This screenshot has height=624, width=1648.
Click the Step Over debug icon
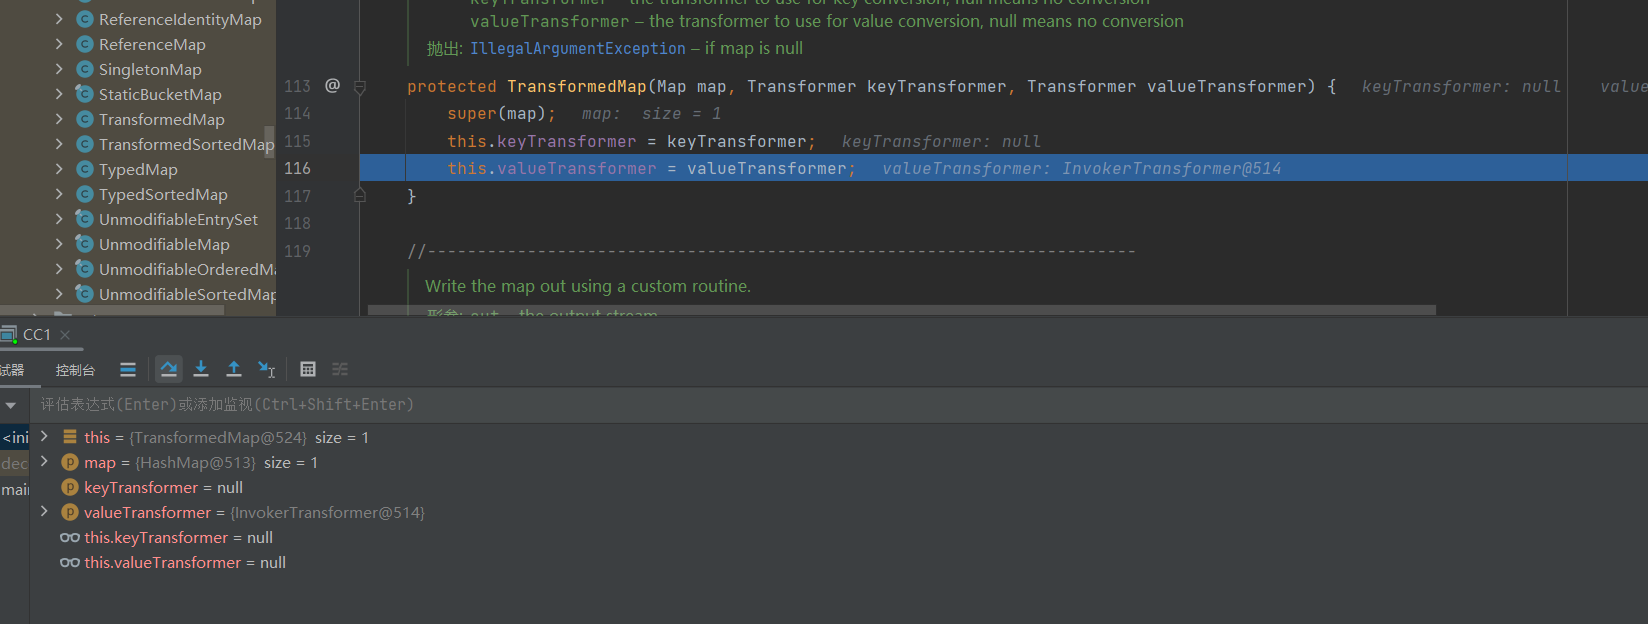click(x=169, y=369)
